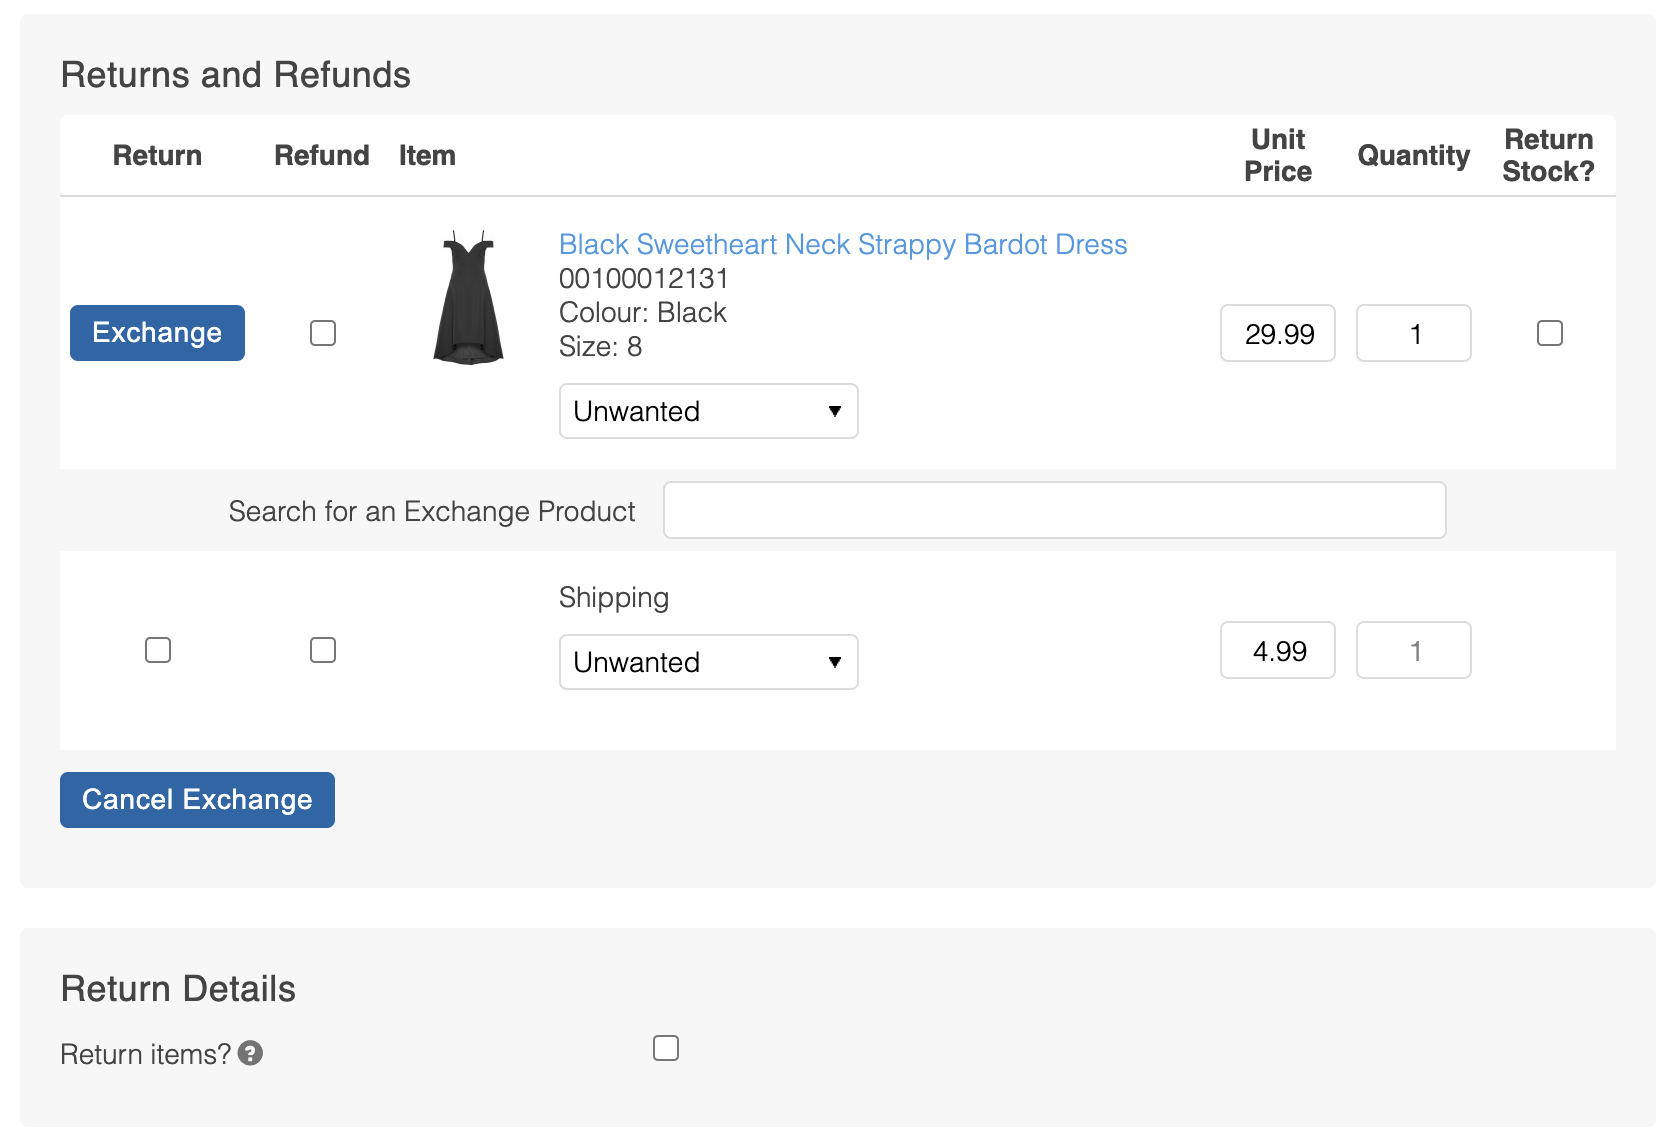Viewport: 1676px width, 1146px height.
Task: Click the Return Stock? column header
Action: pos(1548,155)
